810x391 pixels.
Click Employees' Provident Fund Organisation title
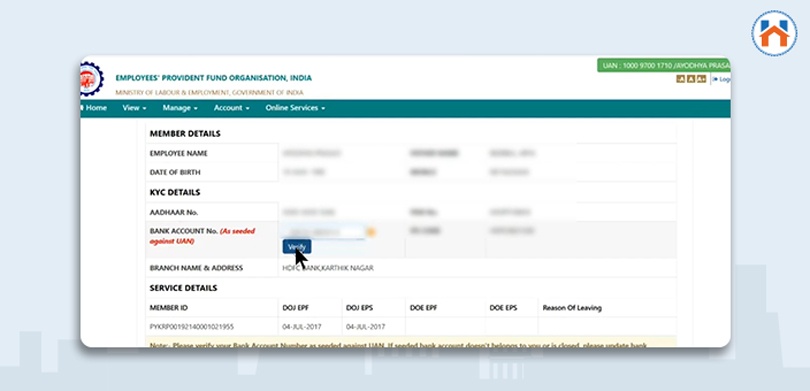pyautogui.click(x=213, y=78)
